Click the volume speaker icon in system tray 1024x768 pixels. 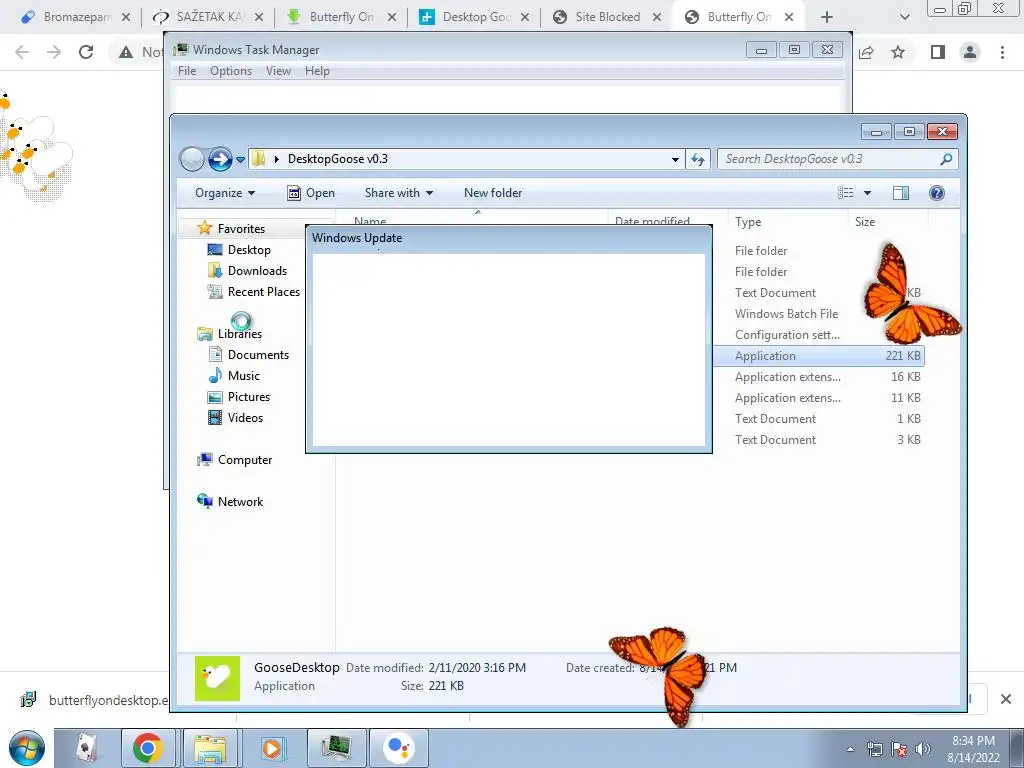click(923, 749)
